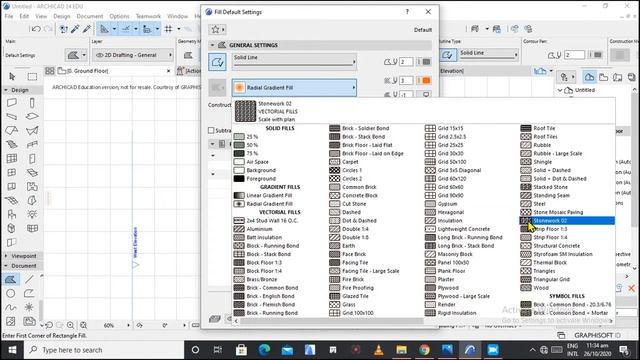Select the Arrow tool in toolbox

tap(12, 76)
